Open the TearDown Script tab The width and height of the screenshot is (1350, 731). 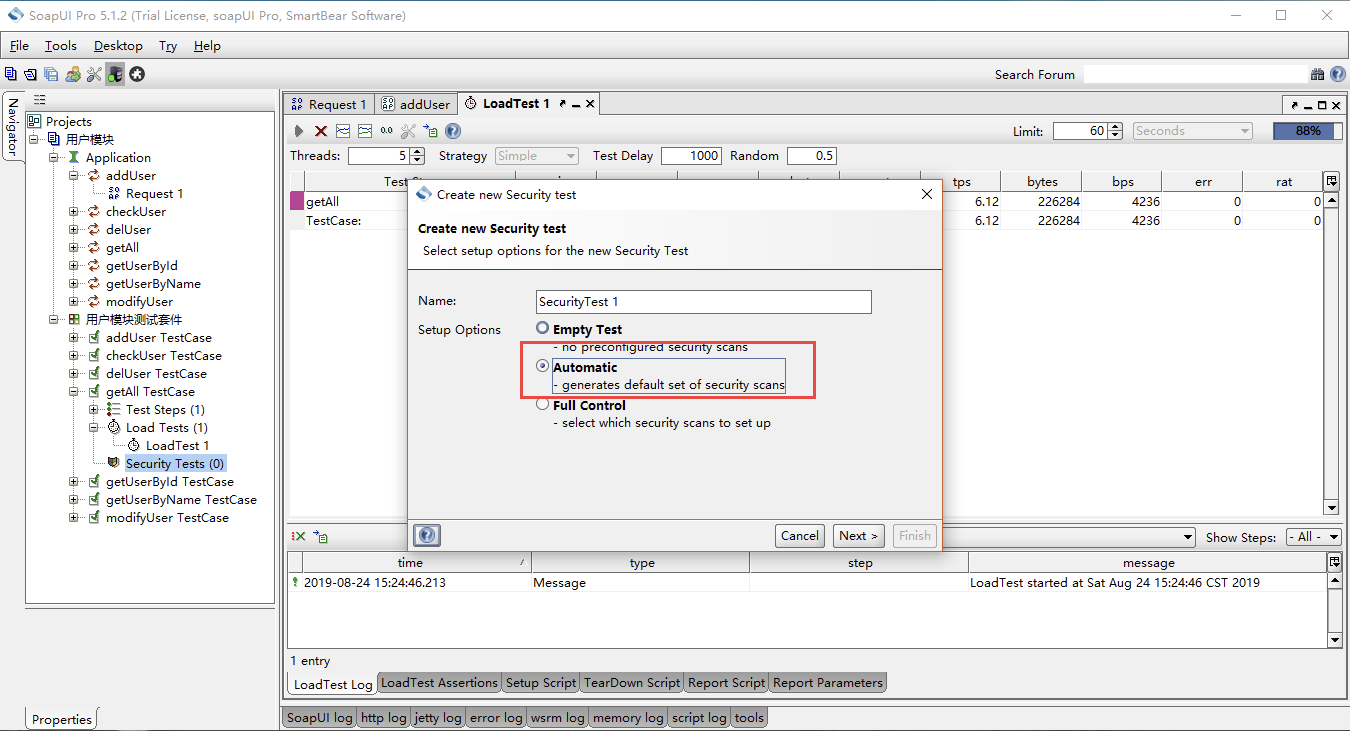click(x=632, y=683)
